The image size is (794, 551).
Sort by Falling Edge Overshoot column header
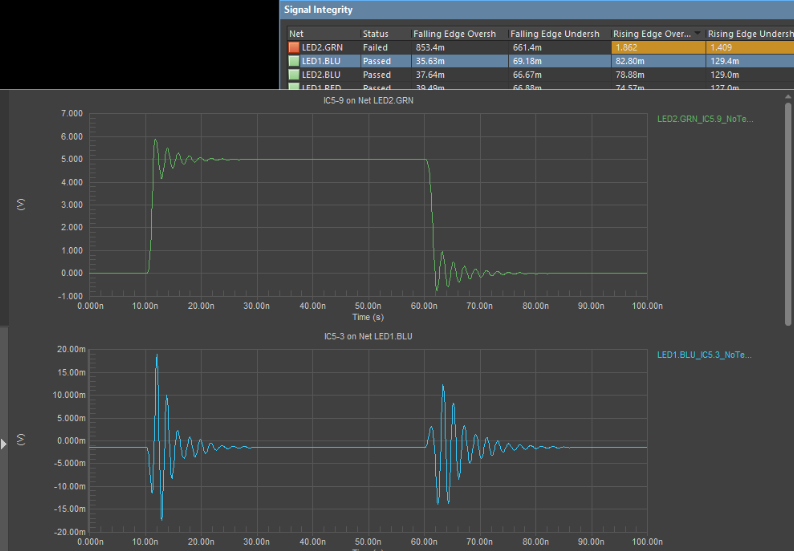459,34
